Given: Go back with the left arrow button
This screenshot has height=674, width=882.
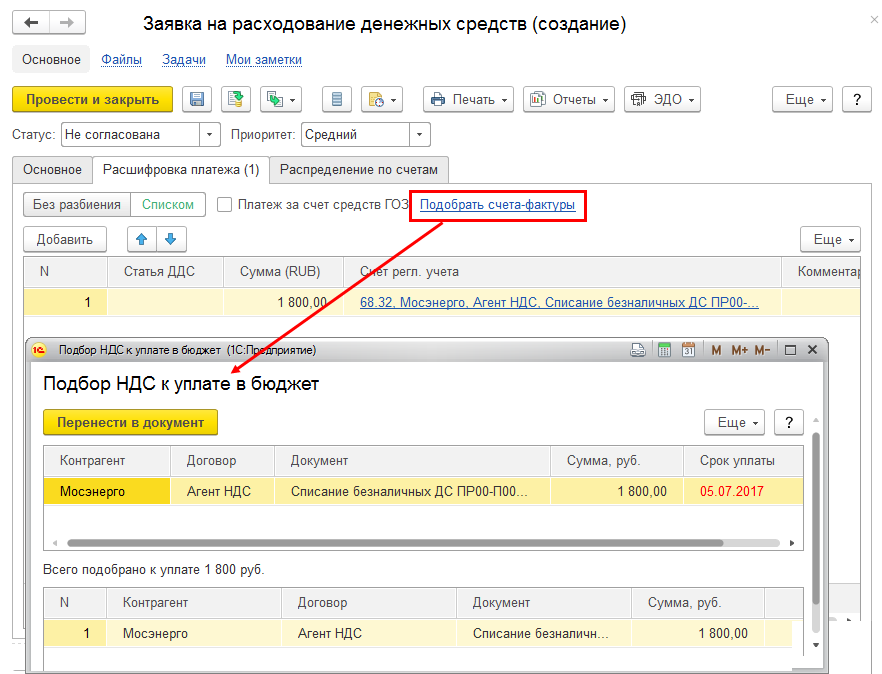Looking at the screenshot, I should tap(31, 23).
